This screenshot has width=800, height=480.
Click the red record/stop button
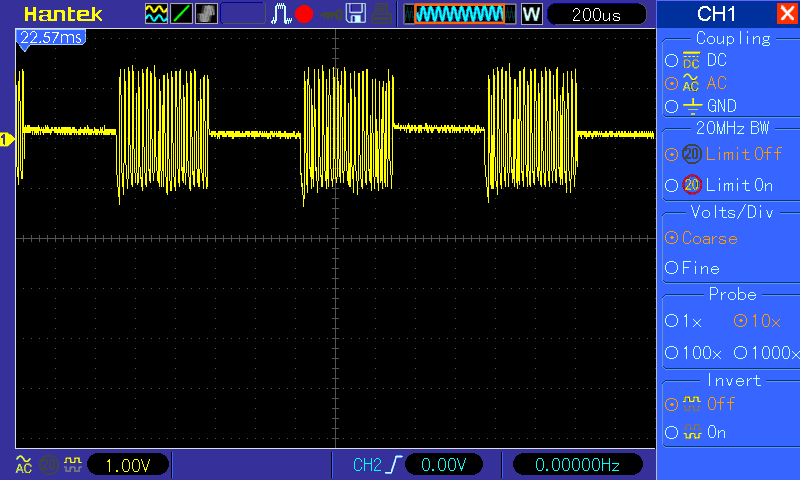coord(304,14)
